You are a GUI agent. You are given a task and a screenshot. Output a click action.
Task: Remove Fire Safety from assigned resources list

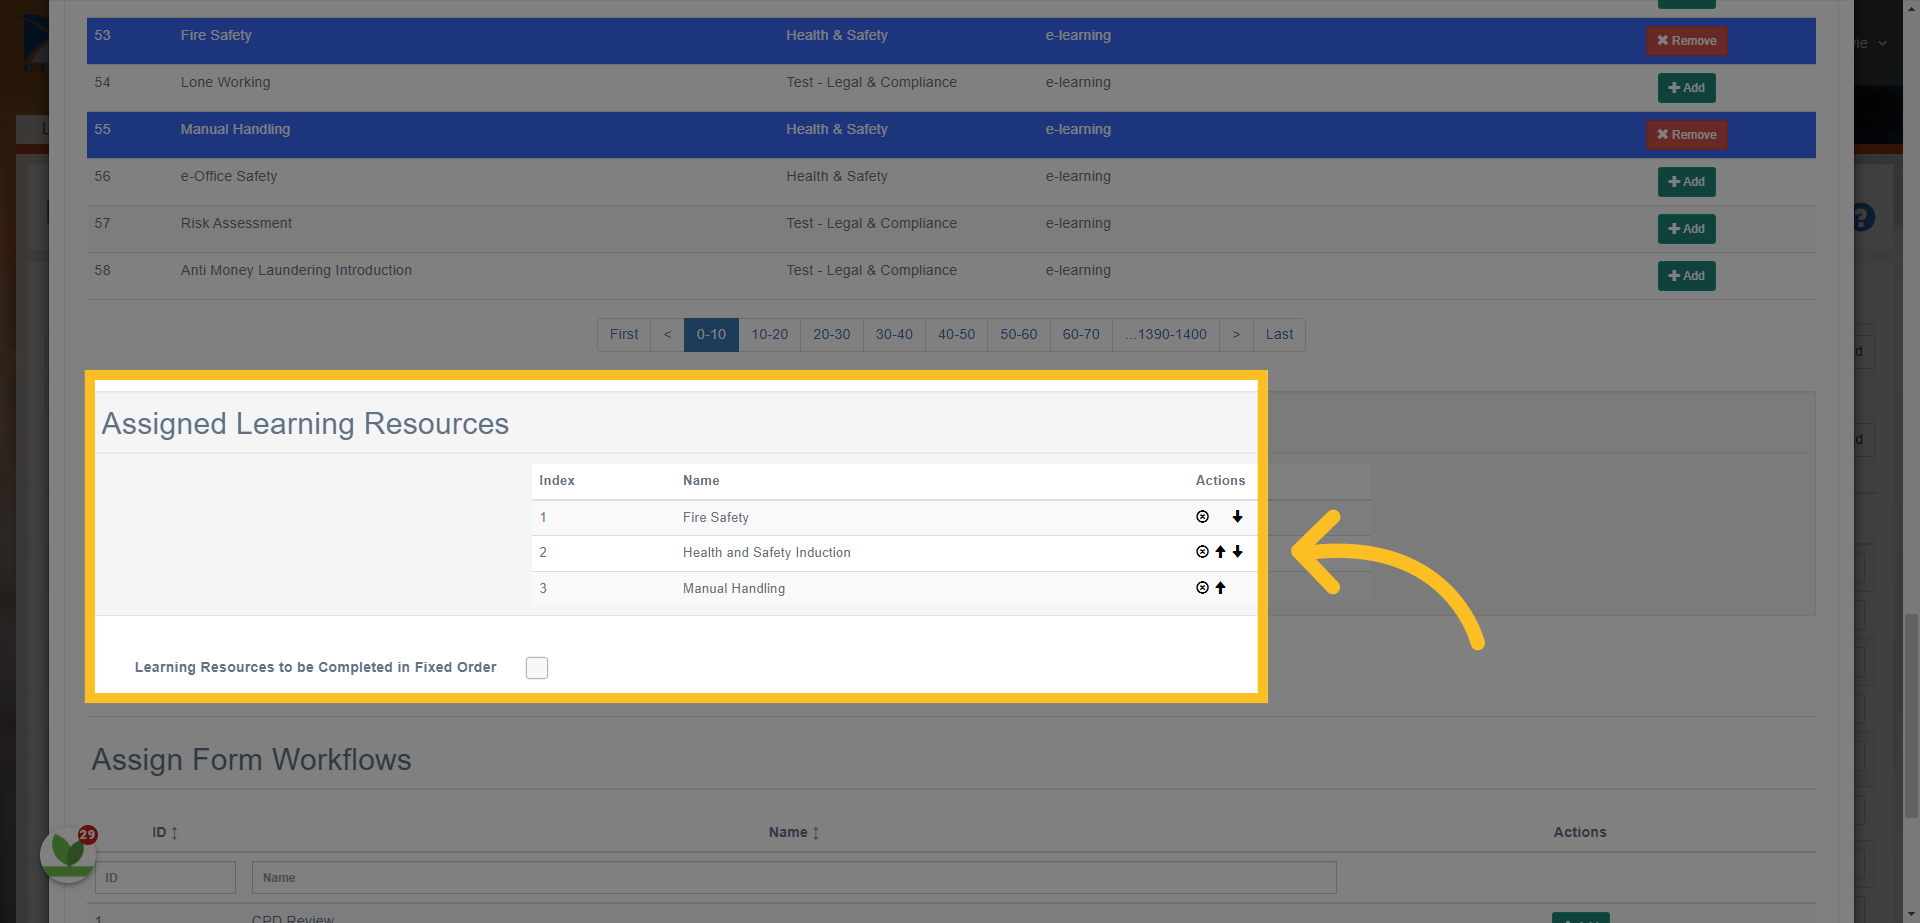pyautogui.click(x=1202, y=517)
